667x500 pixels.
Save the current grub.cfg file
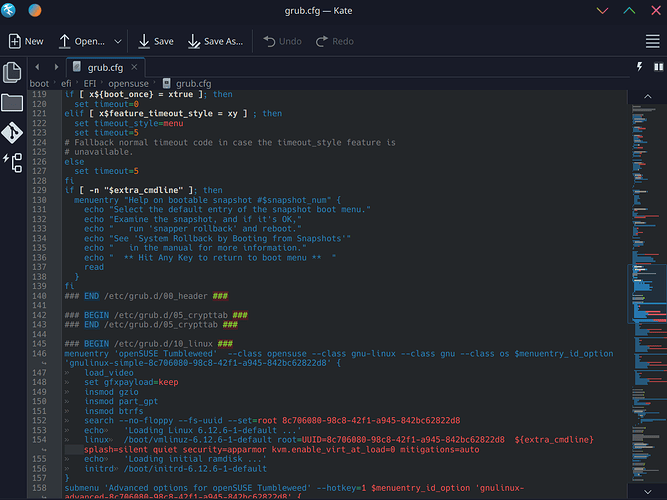156,41
